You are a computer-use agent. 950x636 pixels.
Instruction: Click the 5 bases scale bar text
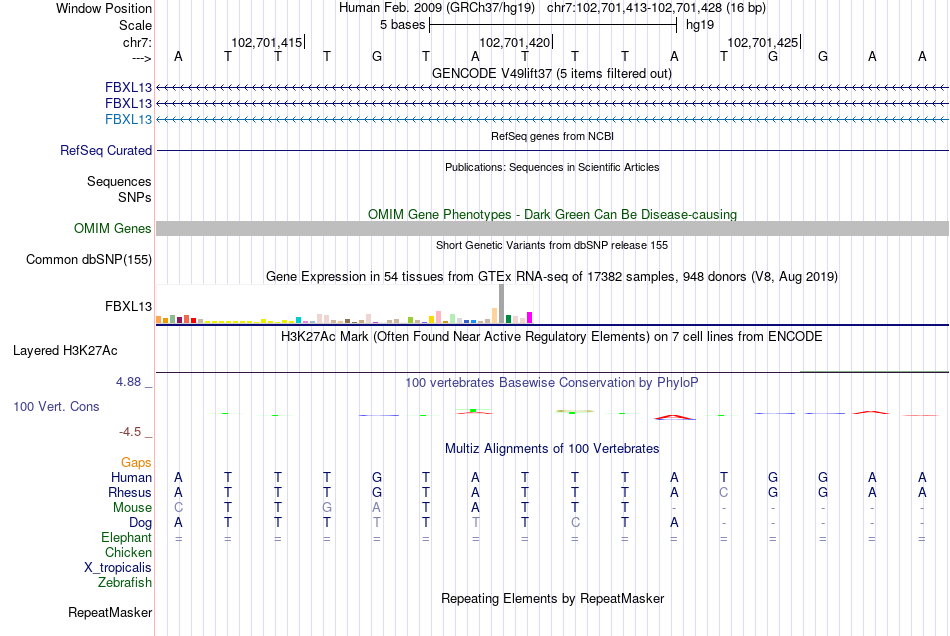[402, 25]
